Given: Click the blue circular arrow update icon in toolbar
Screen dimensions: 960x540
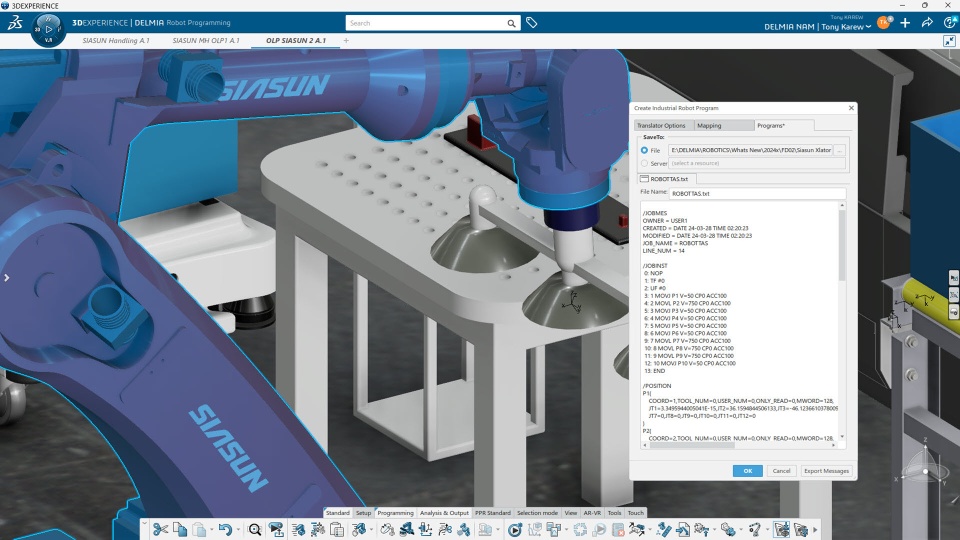Looking at the screenshot, I should pyautogui.click(x=580, y=530).
